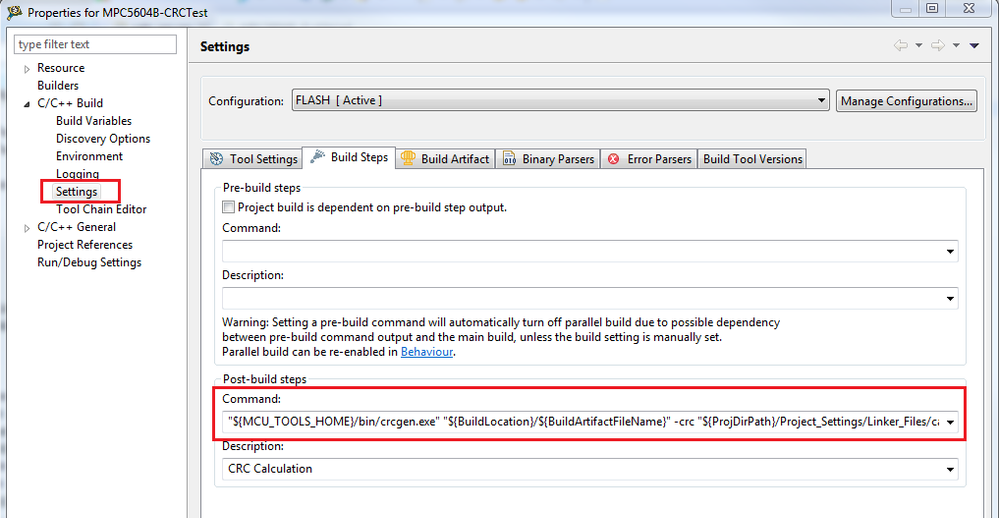Select Environment in the tree
This screenshot has height=518, width=999.
(89, 156)
